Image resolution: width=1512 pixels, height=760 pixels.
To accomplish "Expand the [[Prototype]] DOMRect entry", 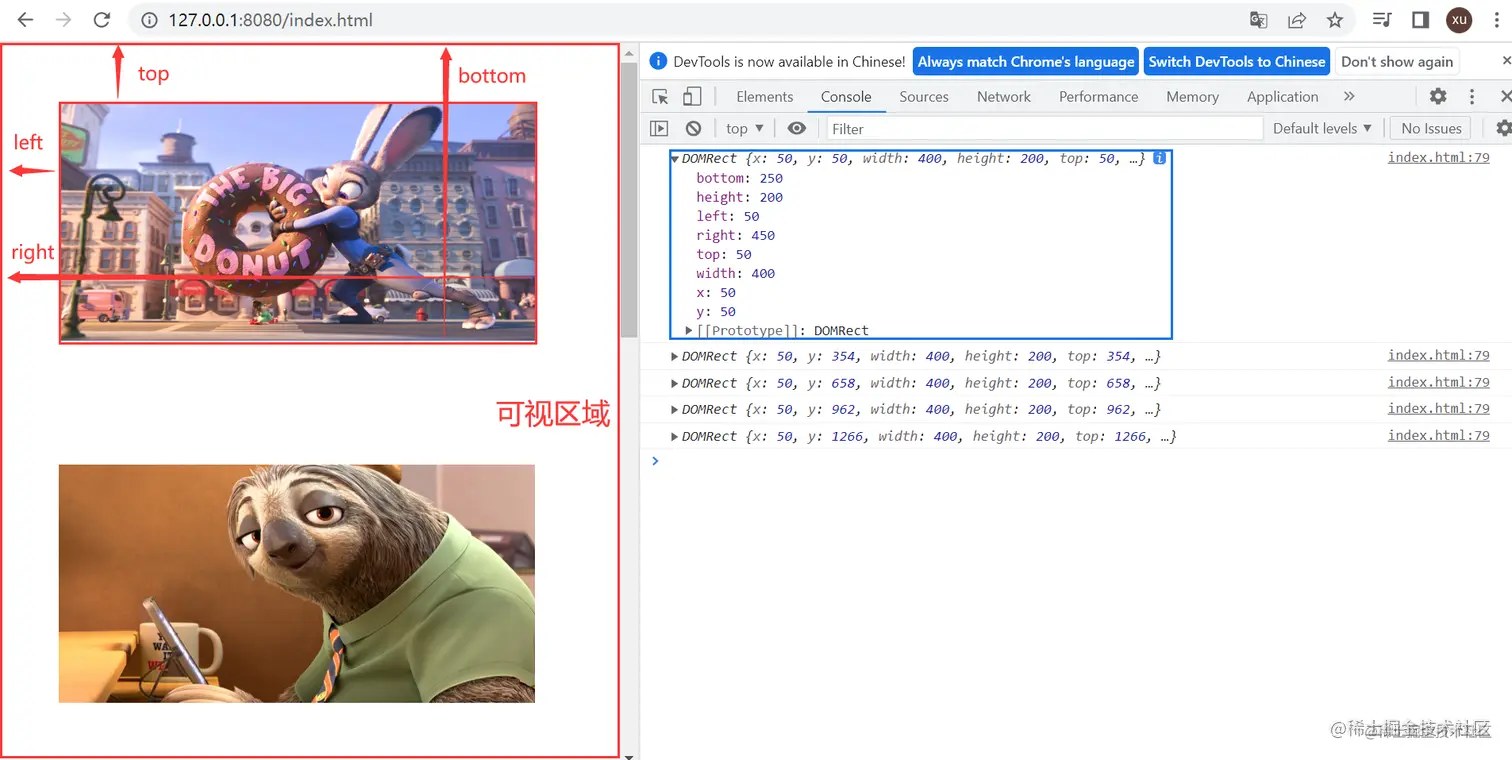I will click(x=689, y=330).
